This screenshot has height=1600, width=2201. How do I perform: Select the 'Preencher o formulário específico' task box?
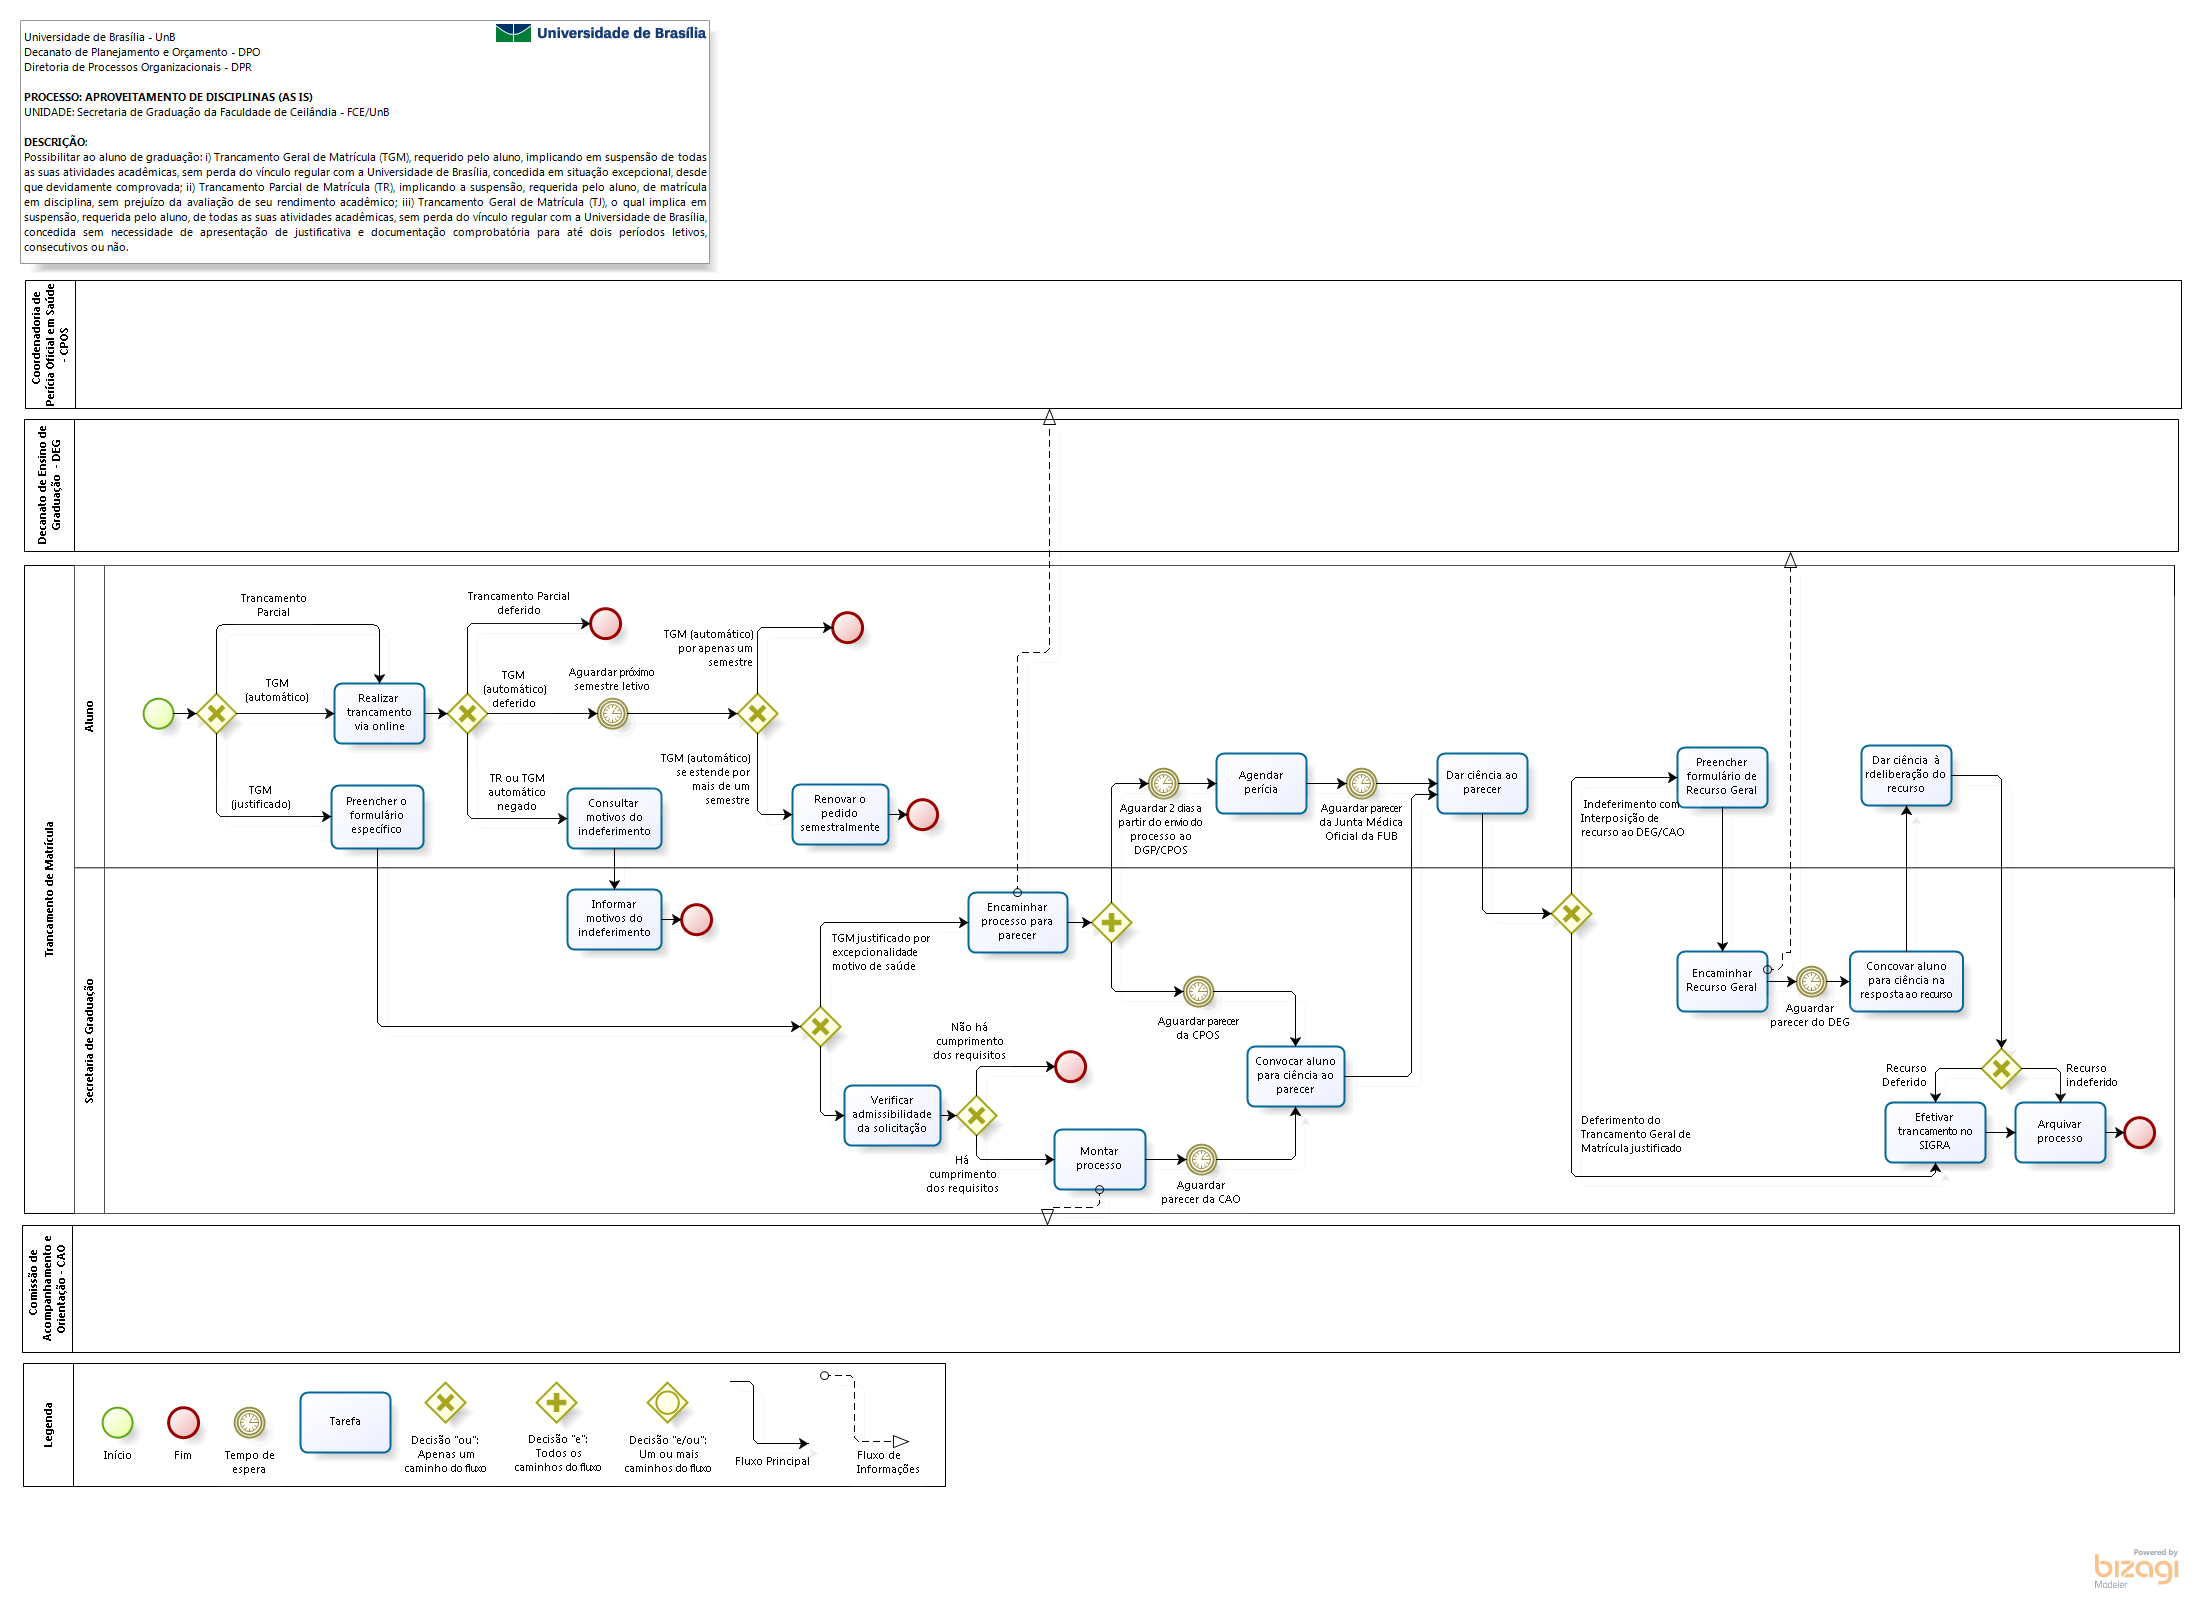click(377, 816)
